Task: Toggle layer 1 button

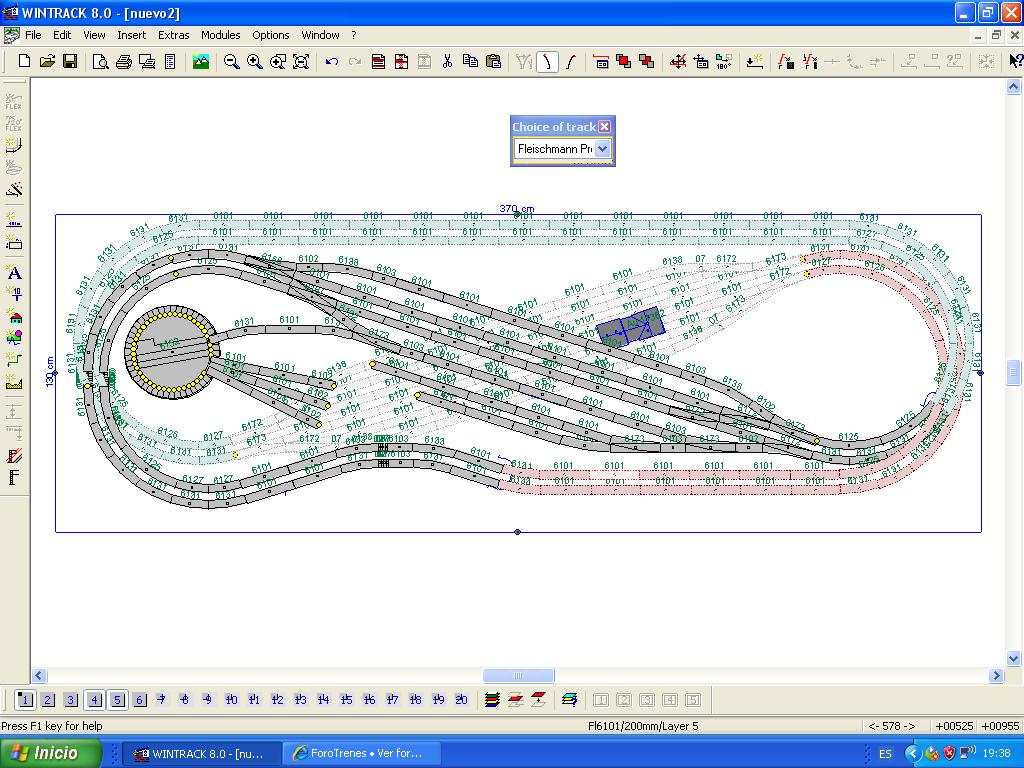Action: click(25, 700)
